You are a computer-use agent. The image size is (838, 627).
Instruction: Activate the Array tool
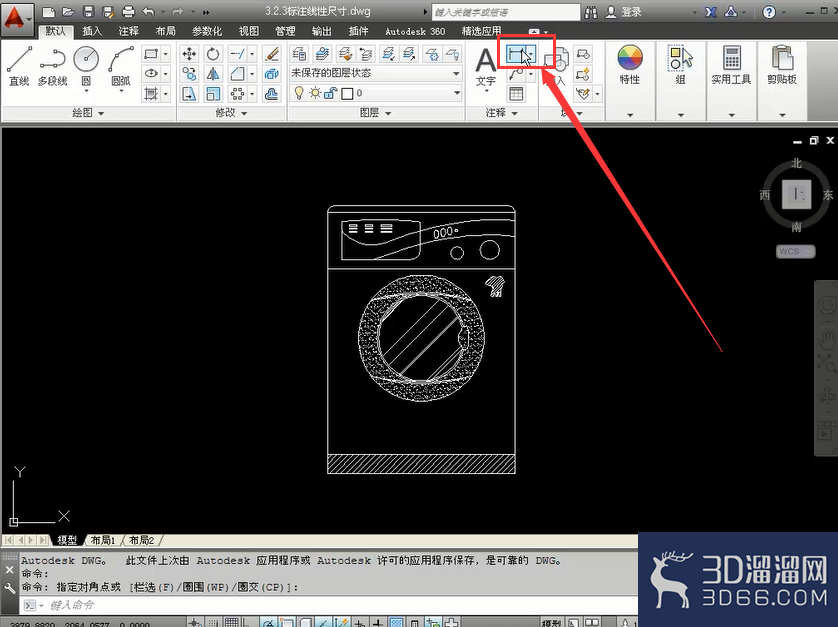(237, 94)
